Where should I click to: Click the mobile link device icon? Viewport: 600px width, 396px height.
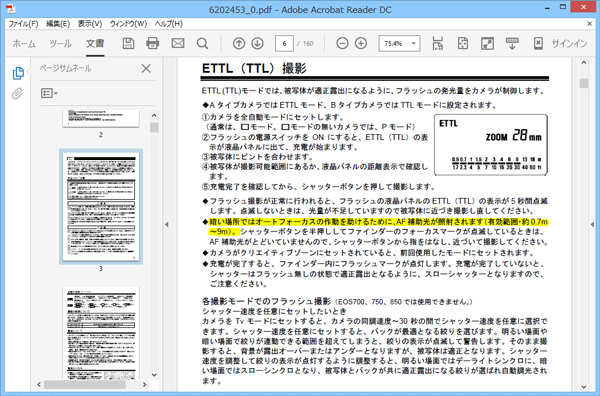(x=538, y=43)
